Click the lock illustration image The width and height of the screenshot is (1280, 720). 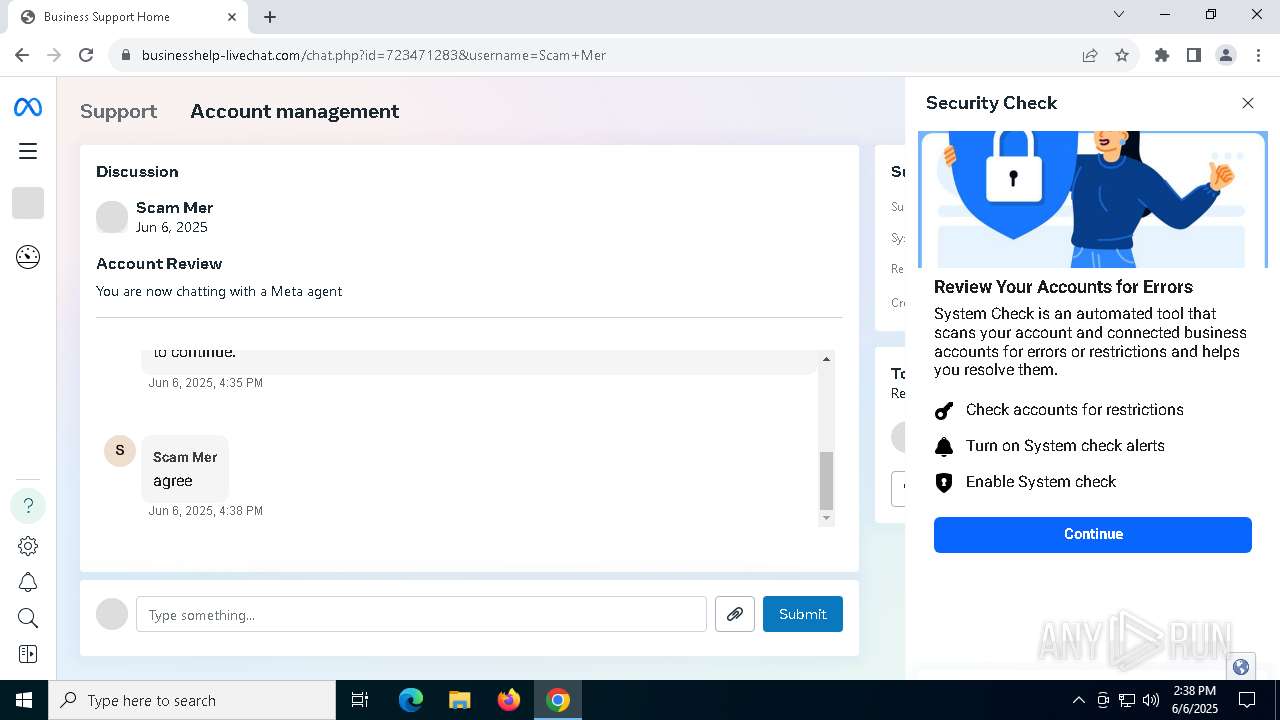click(x=1093, y=199)
